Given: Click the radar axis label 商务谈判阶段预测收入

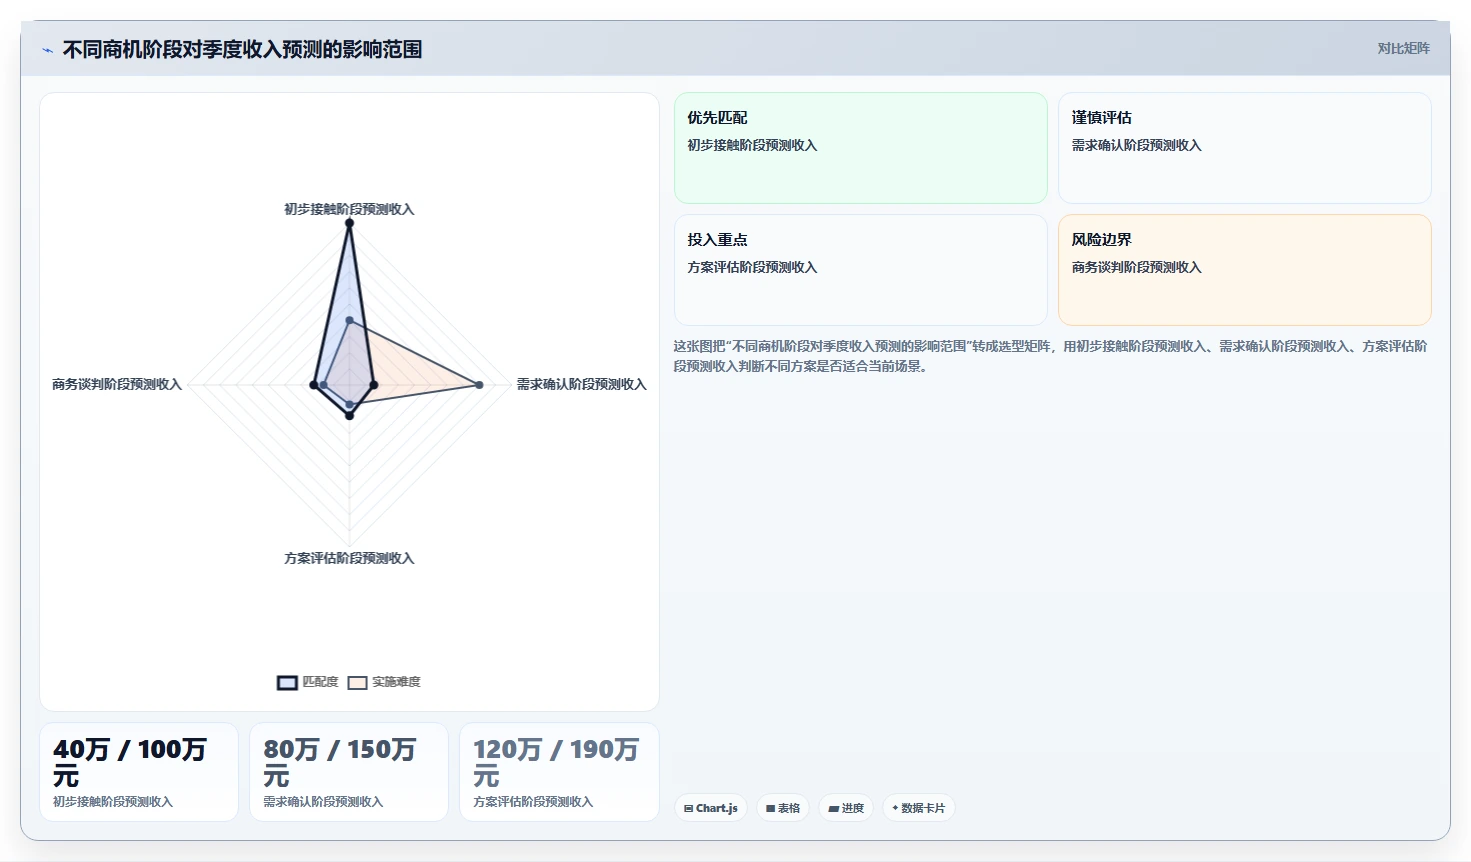Looking at the screenshot, I should pos(117,384).
